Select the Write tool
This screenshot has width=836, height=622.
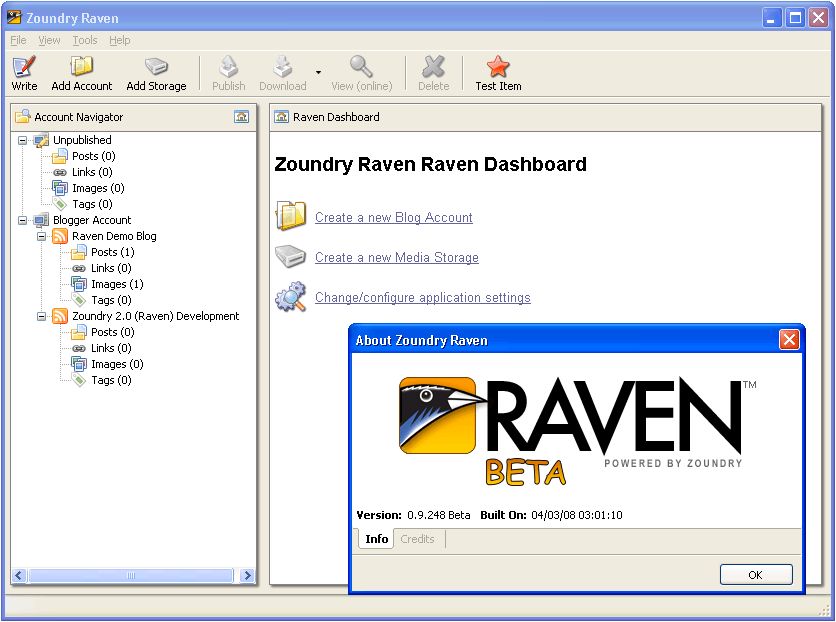[x=23, y=65]
